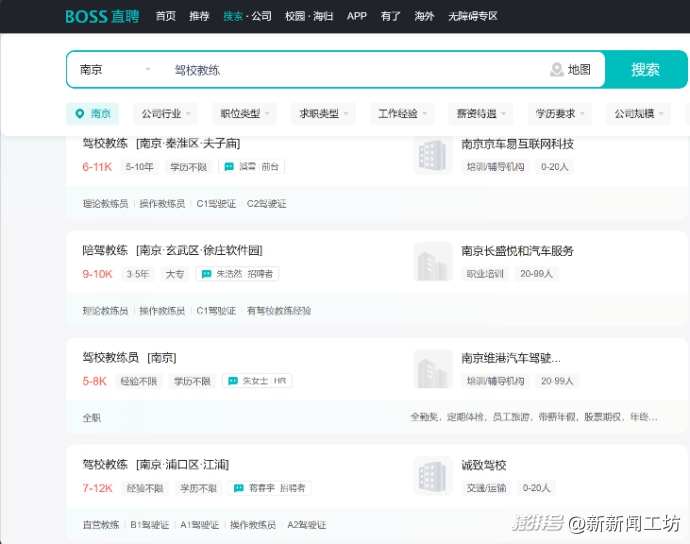Open 校园·海归 navigation item
The height and width of the screenshot is (544, 690).
[309, 16]
